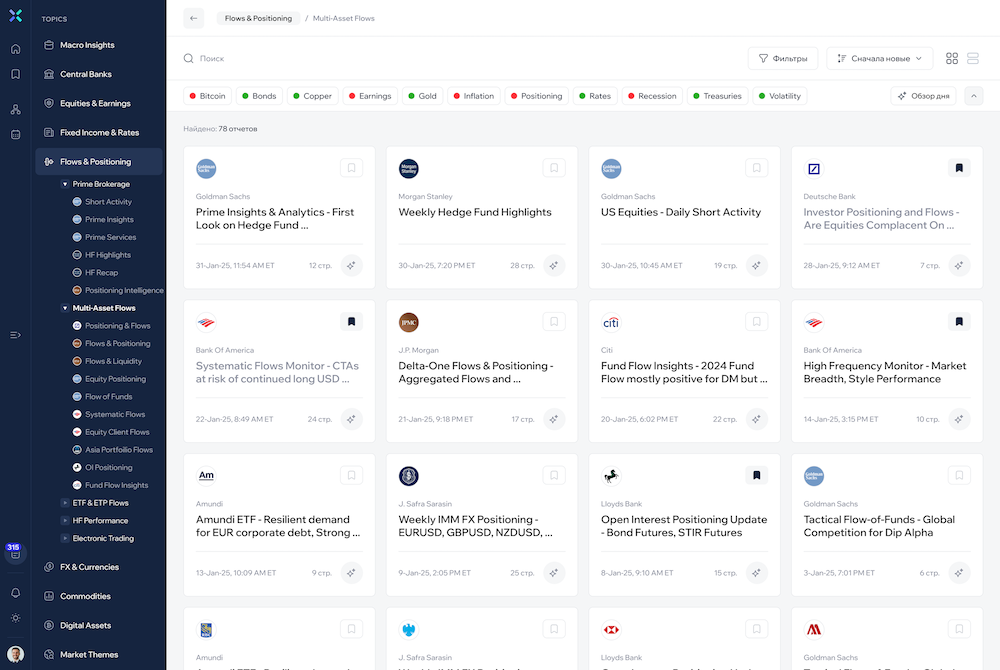Viewport: 1000px width, 670px height.
Task: Expand the ETF & ETP Flows section
Action: pos(65,503)
